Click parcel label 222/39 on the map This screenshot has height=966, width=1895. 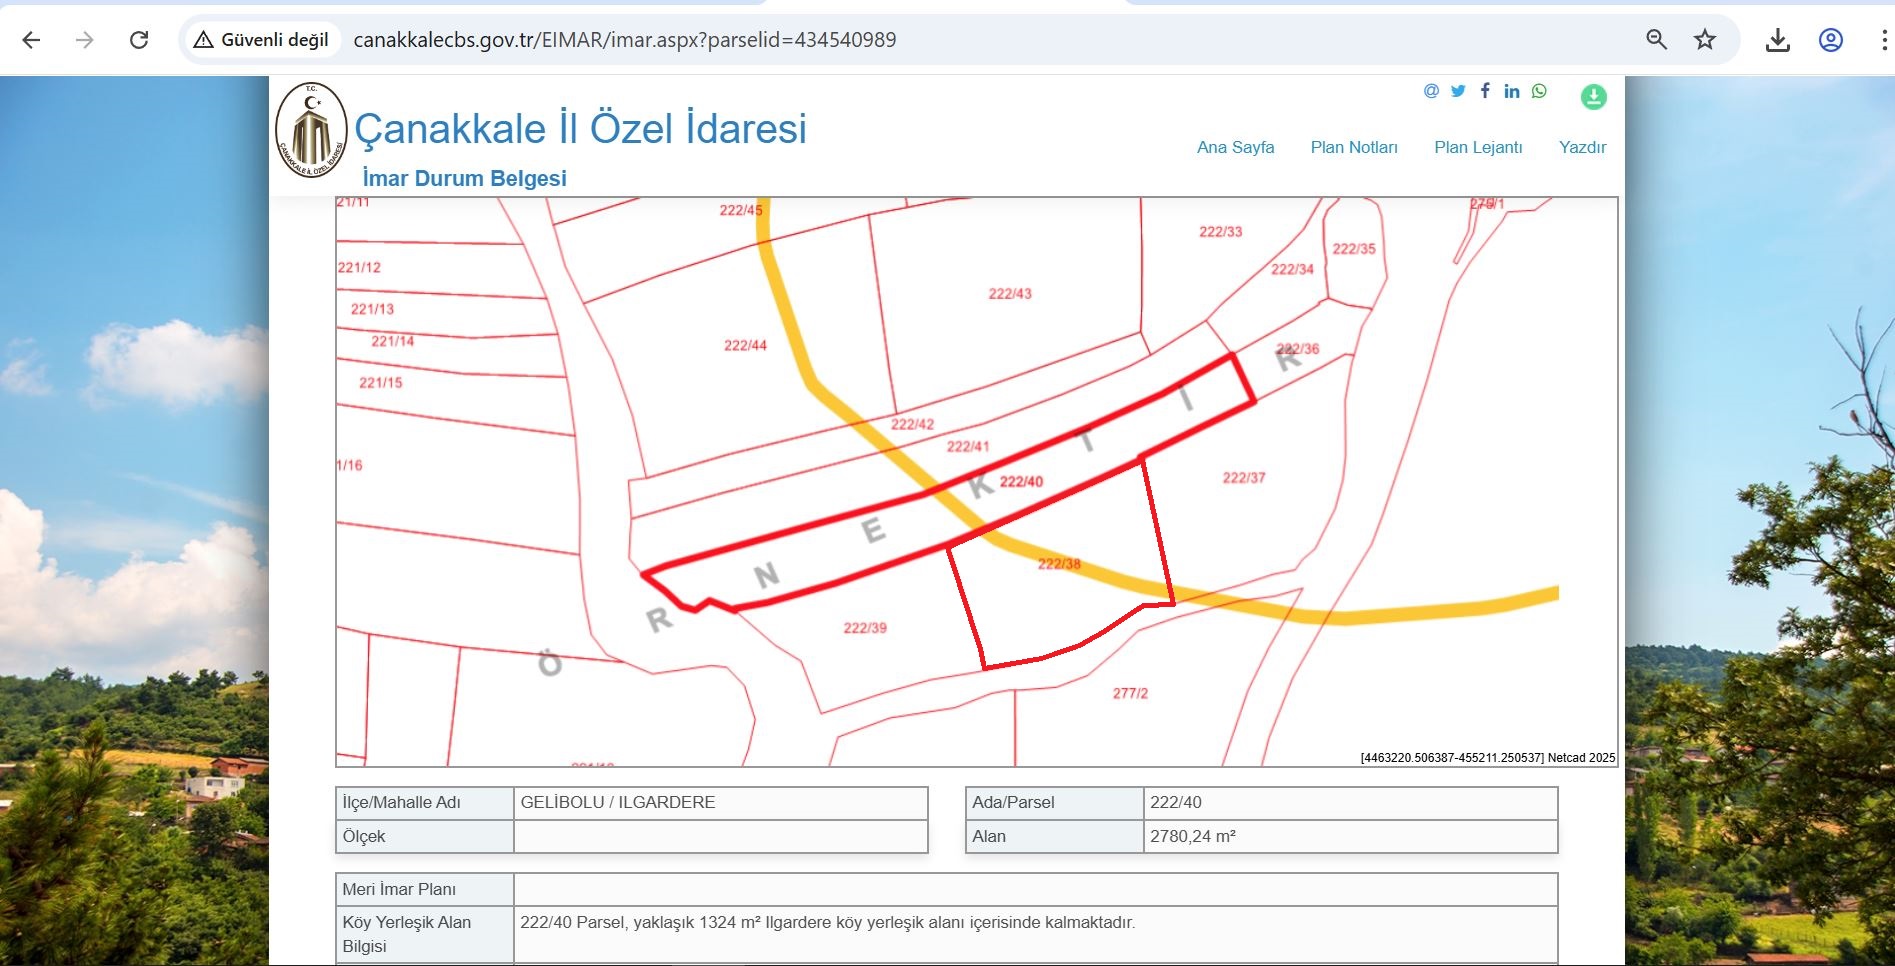pos(865,628)
